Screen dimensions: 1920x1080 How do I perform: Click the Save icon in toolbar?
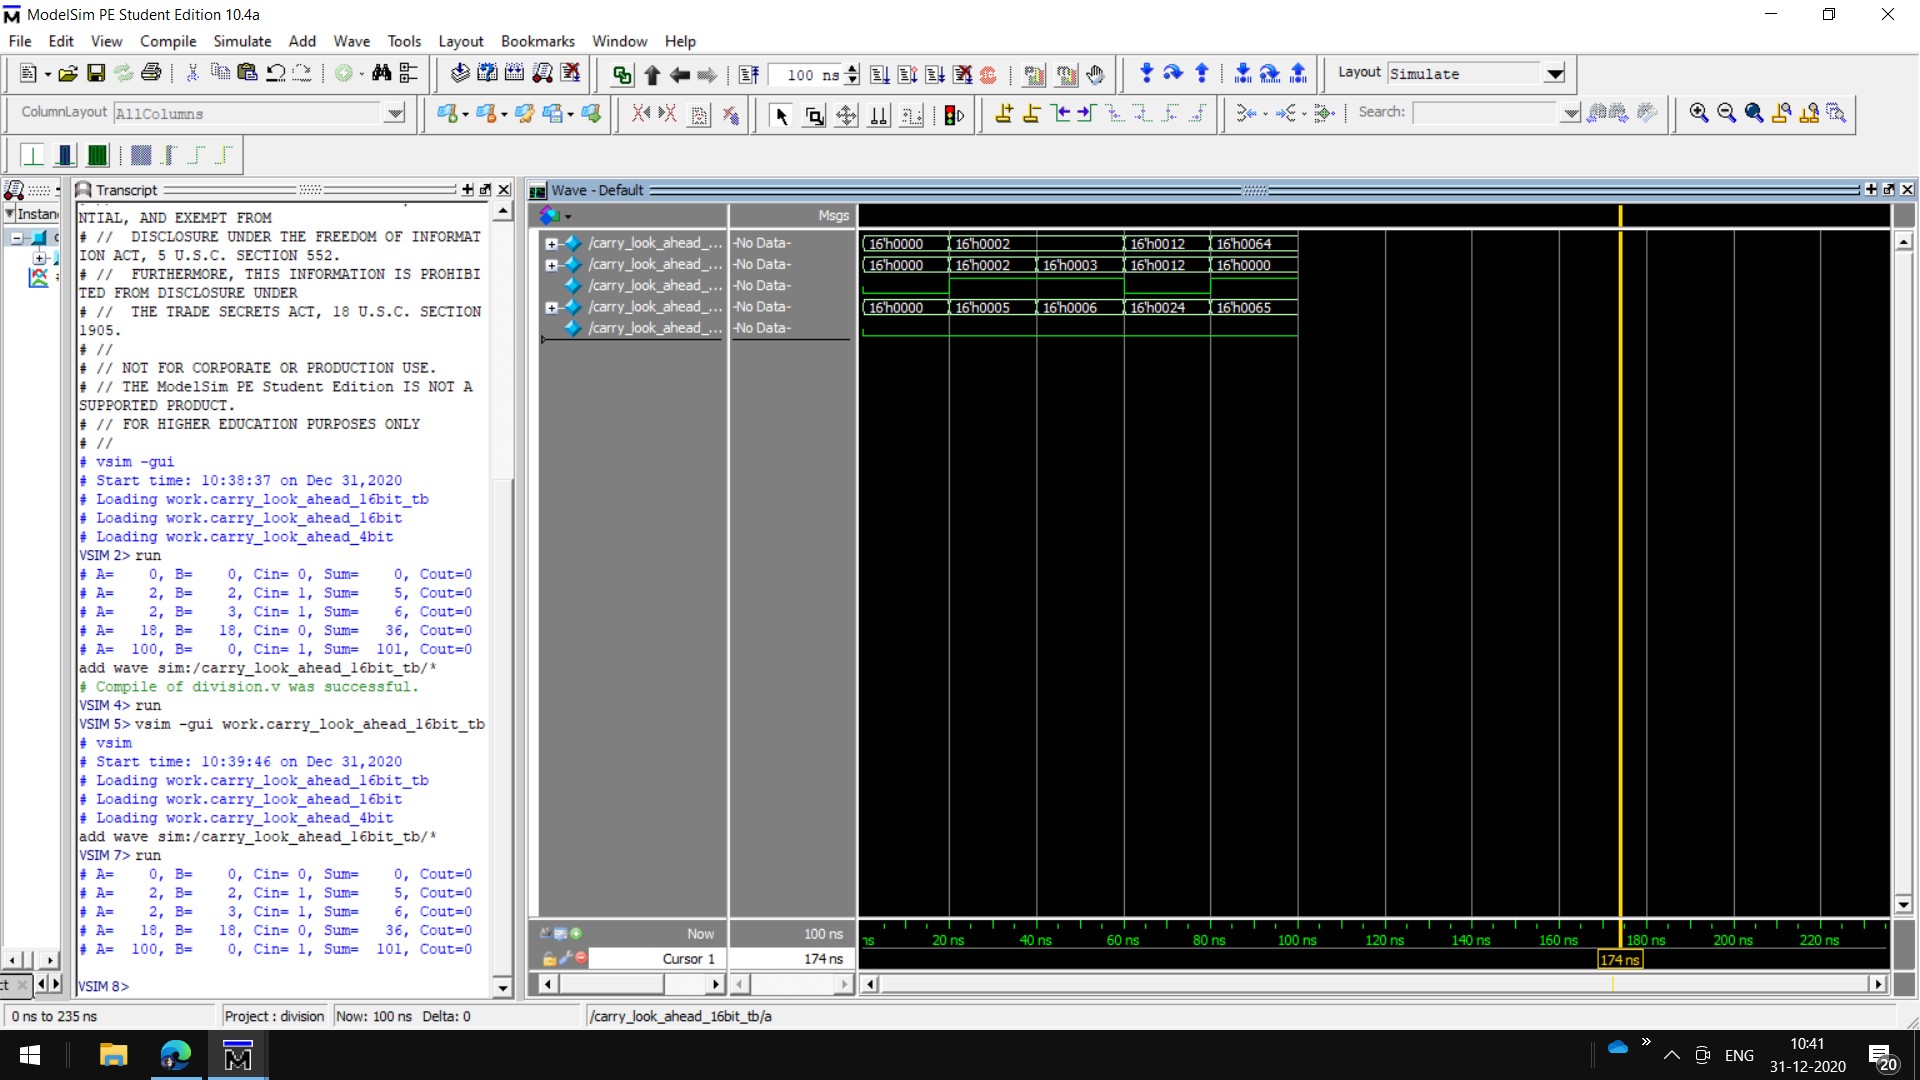[96, 73]
